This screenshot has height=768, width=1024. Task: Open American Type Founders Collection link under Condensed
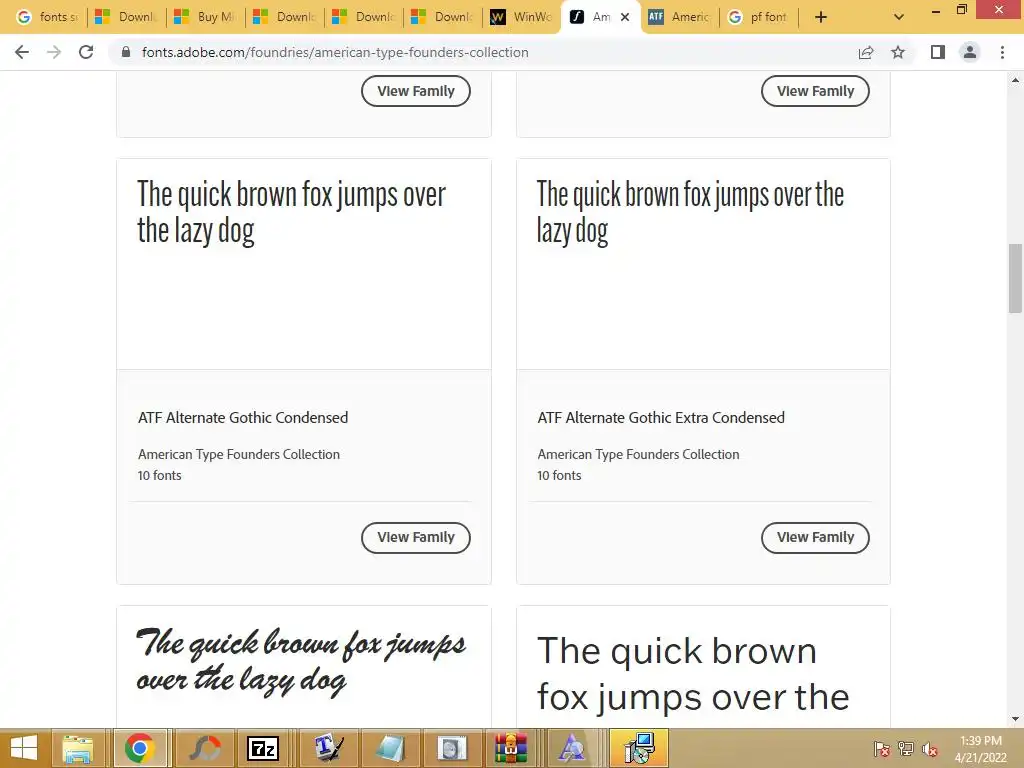point(238,454)
